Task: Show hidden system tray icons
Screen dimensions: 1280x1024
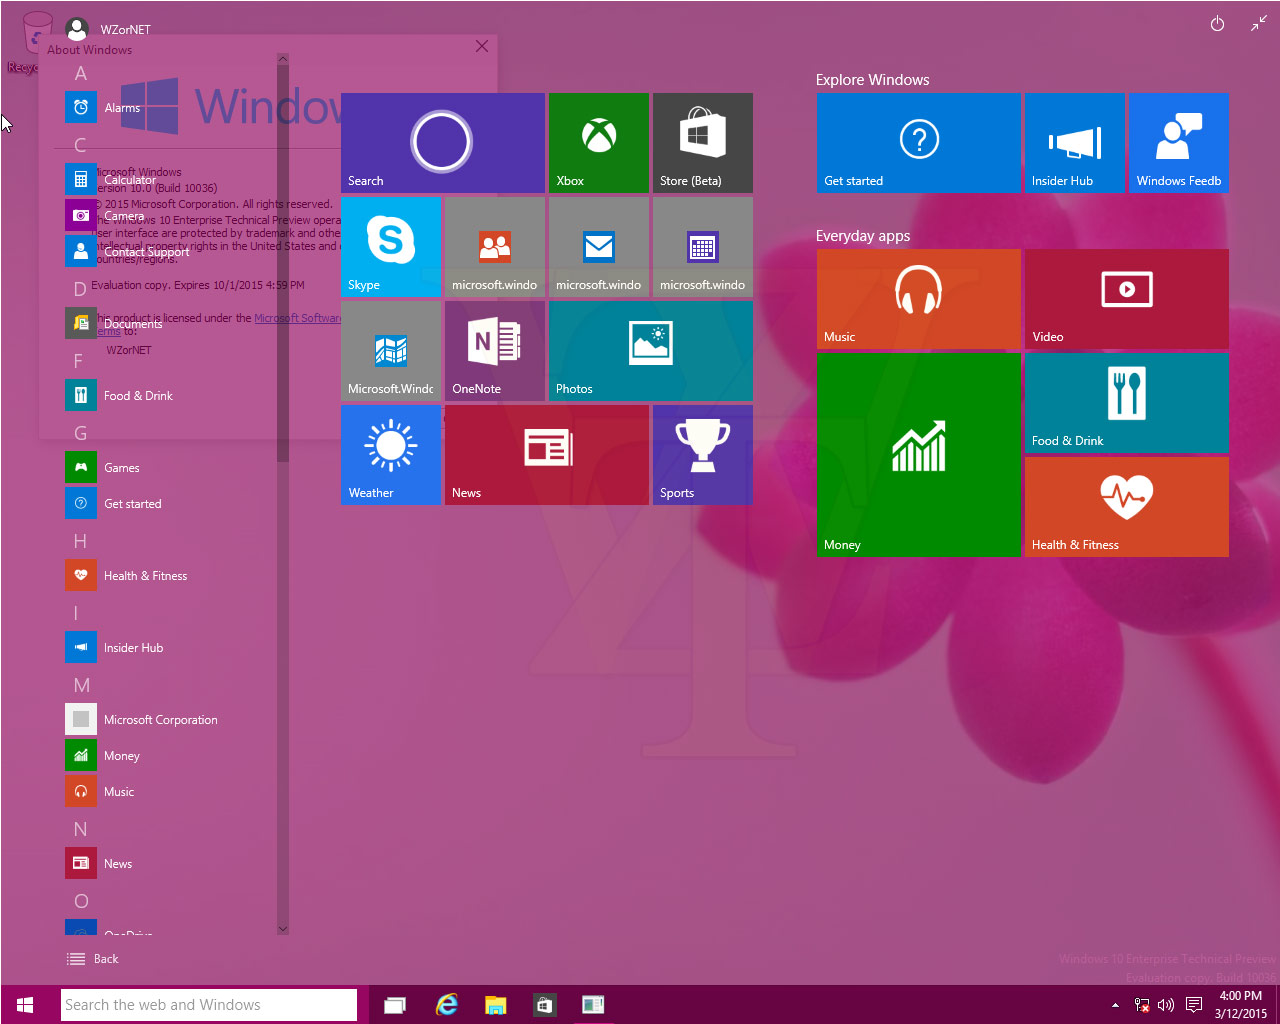Action: click(x=1115, y=1005)
